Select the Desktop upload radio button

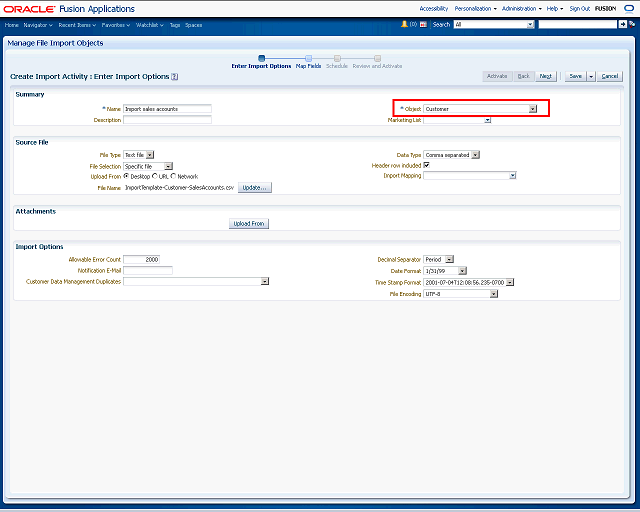click(x=126, y=176)
